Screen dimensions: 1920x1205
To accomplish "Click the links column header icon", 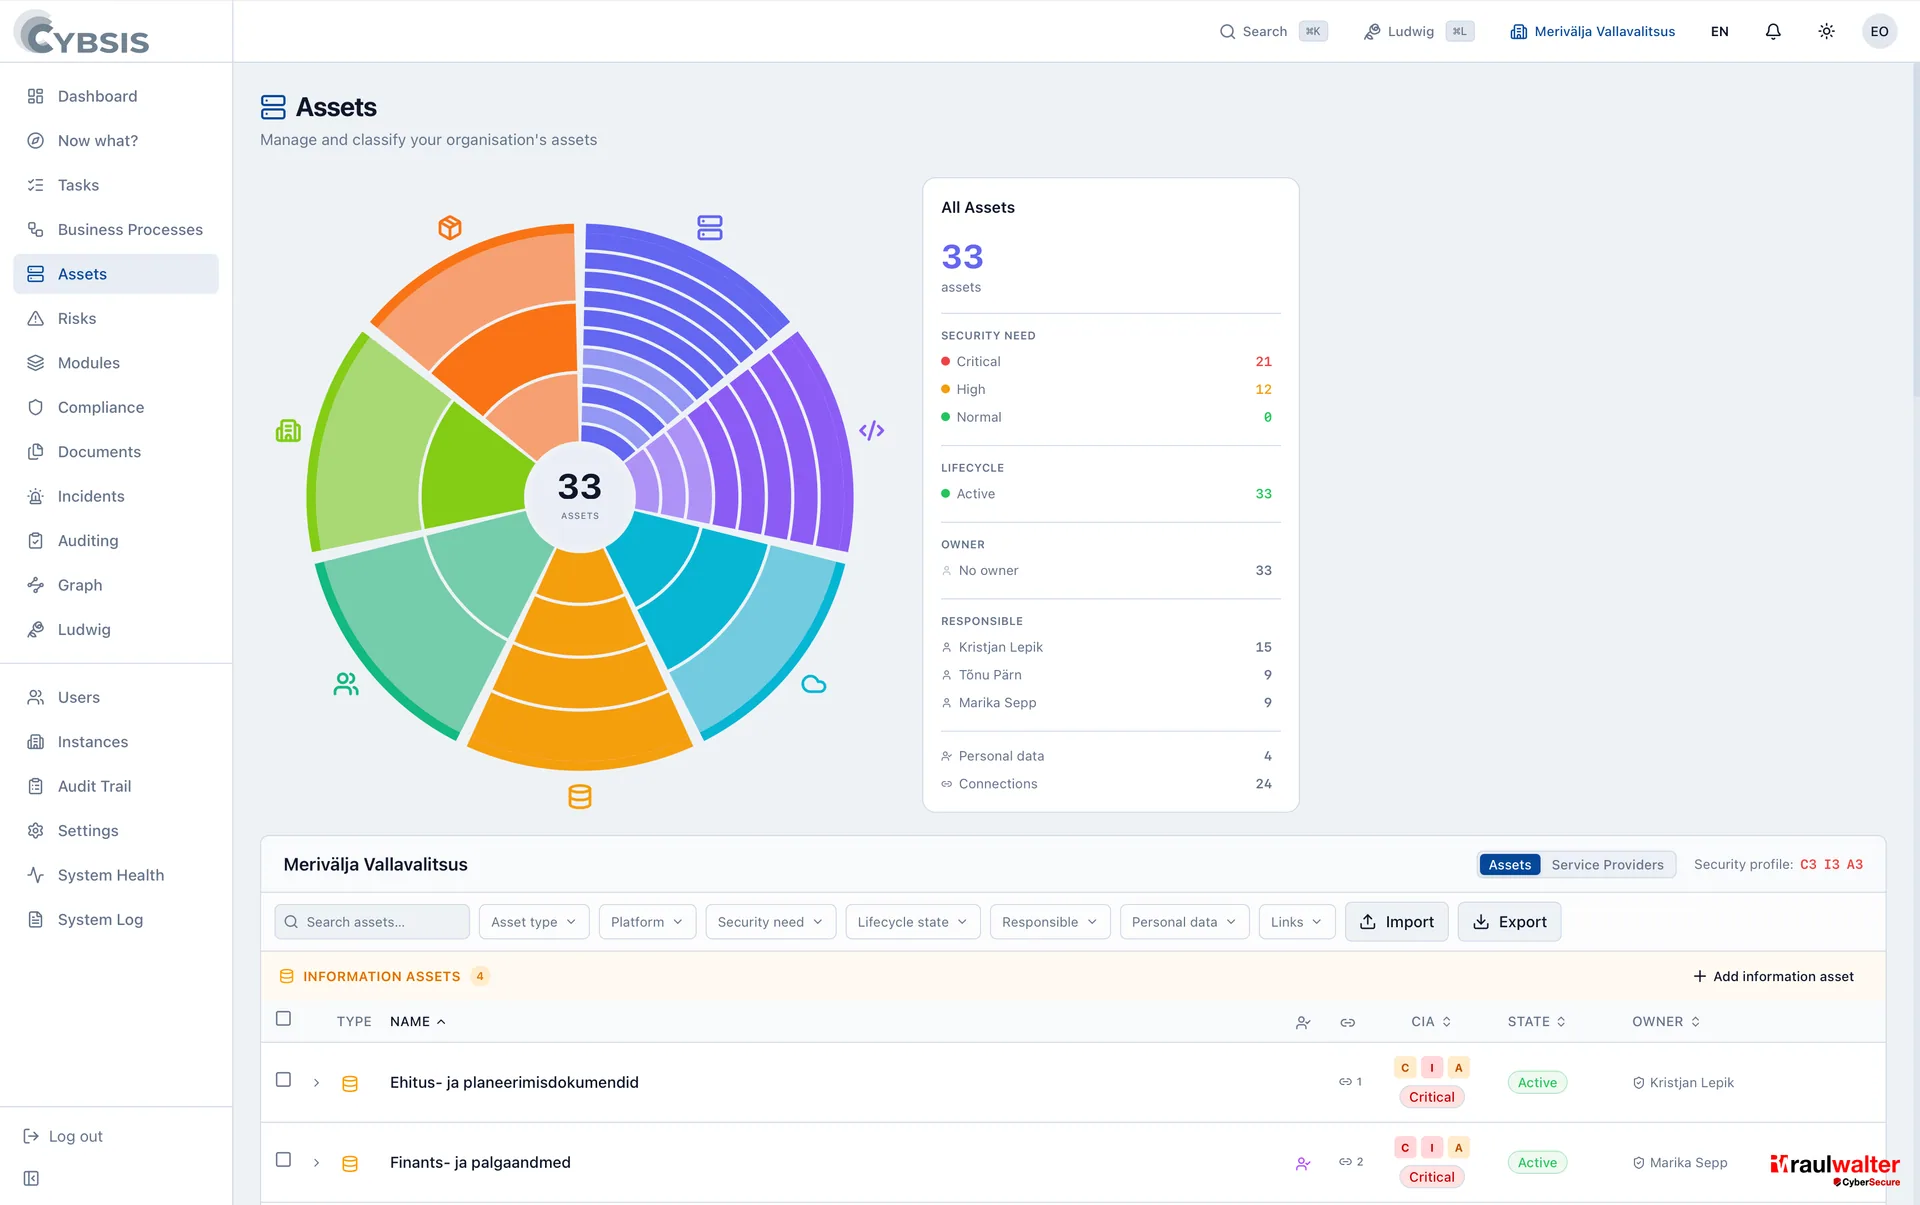I will coord(1348,1022).
